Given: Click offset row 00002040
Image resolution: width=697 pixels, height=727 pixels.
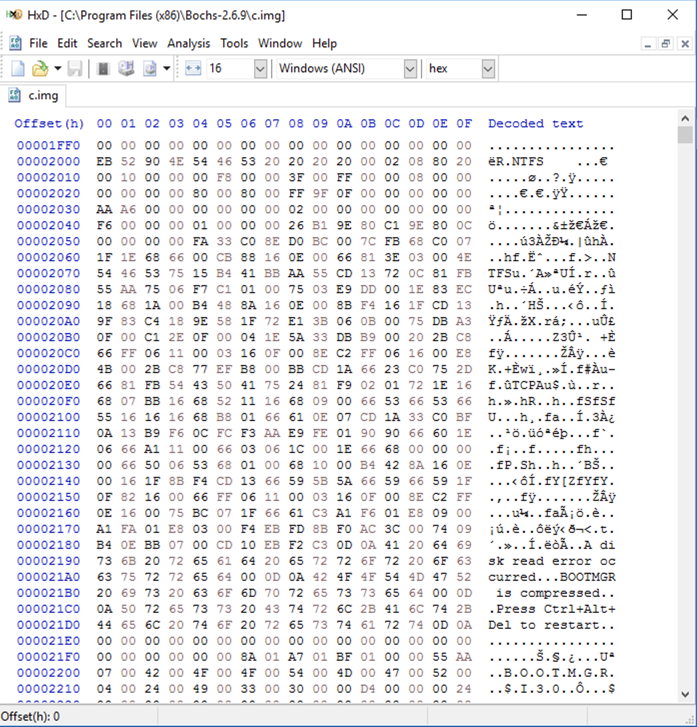Looking at the screenshot, I should tap(48, 226).
